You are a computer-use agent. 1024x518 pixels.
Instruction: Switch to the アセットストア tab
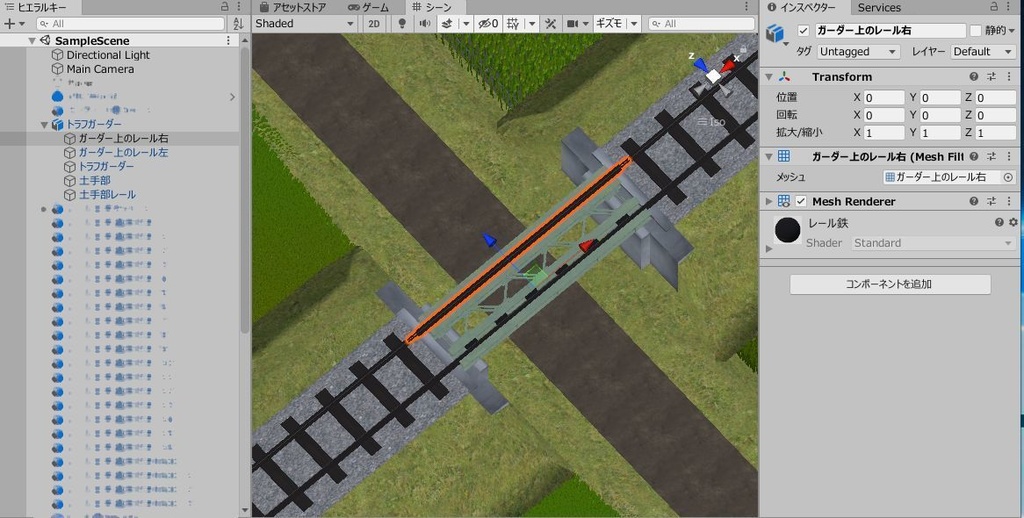[293, 7]
